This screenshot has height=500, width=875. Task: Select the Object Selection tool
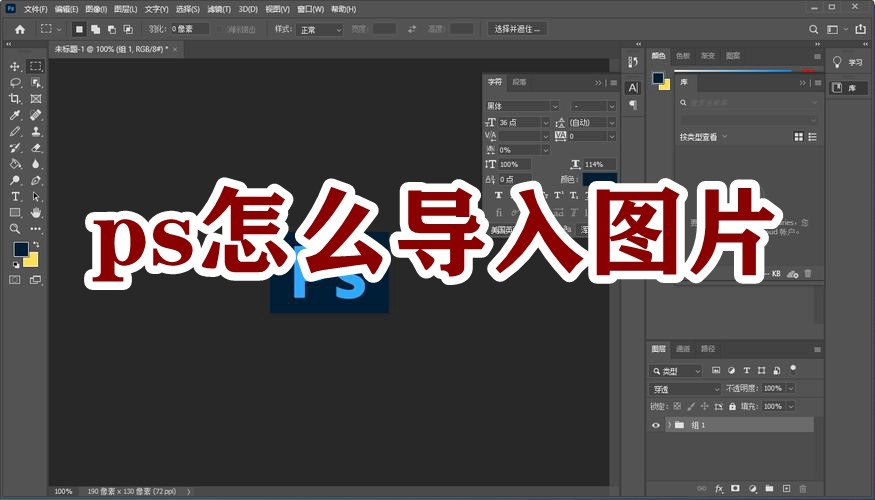pos(36,83)
